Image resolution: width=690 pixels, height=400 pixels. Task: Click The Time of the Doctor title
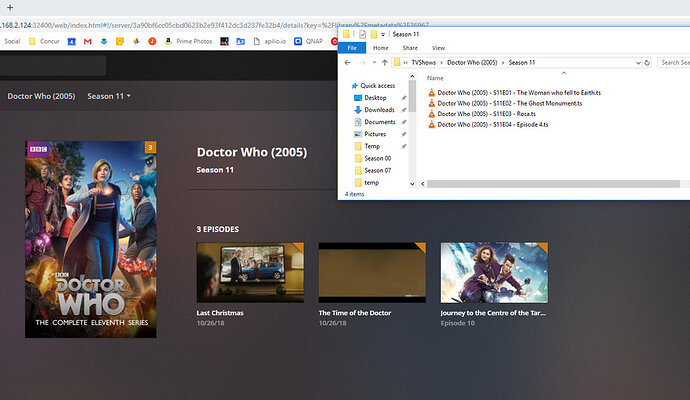point(355,313)
